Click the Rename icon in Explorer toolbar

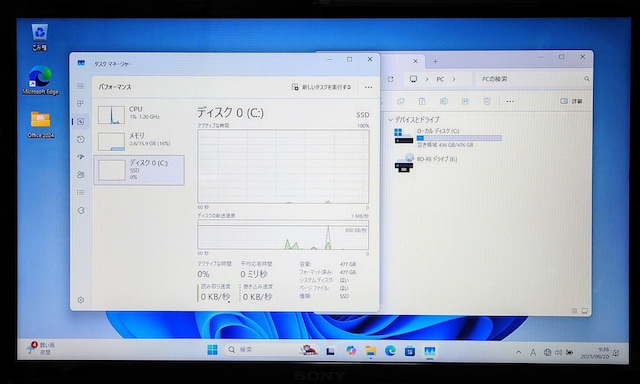pyautogui.click(x=444, y=101)
